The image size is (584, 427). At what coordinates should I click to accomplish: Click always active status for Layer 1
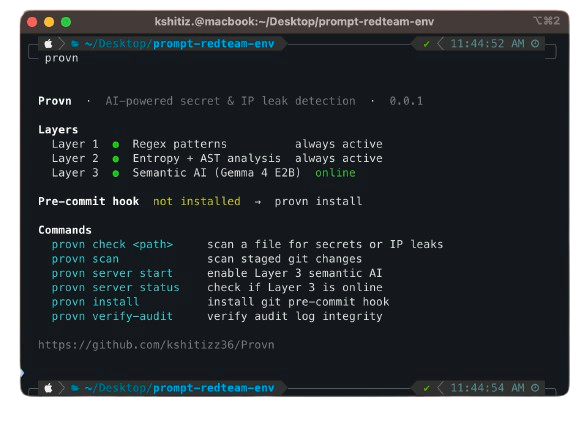(339, 144)
